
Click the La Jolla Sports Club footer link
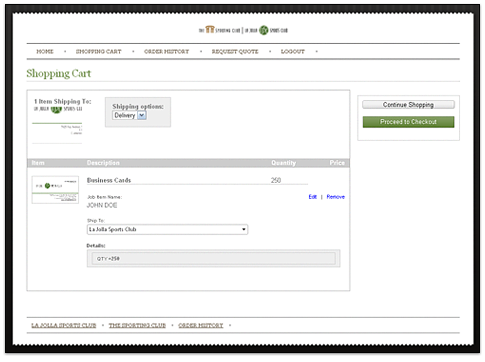64,325
